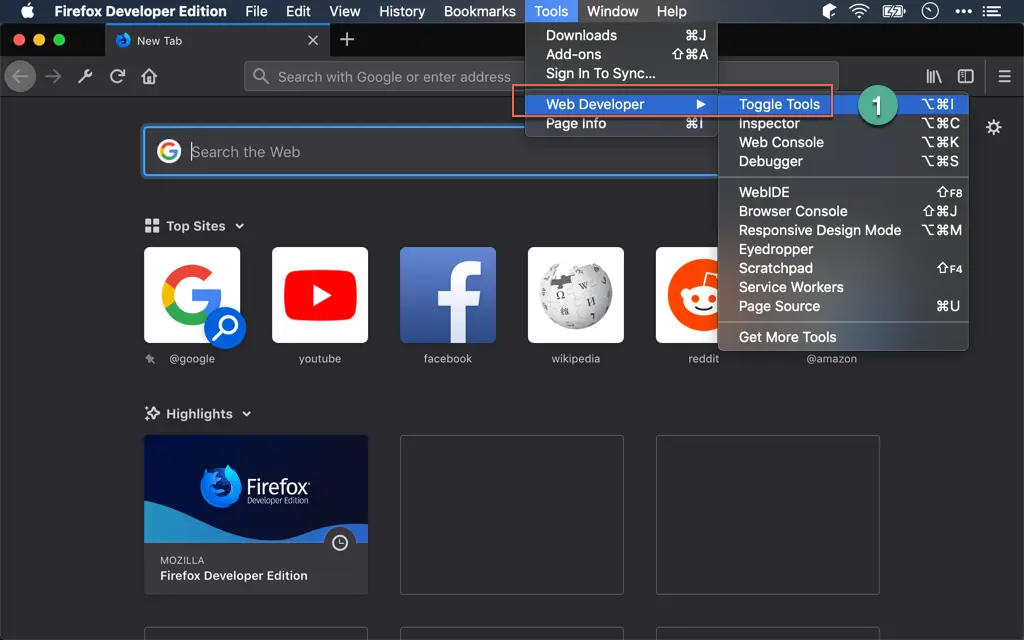
Task: Select Eyedropper from Web Developer menu
Action: 776,249
